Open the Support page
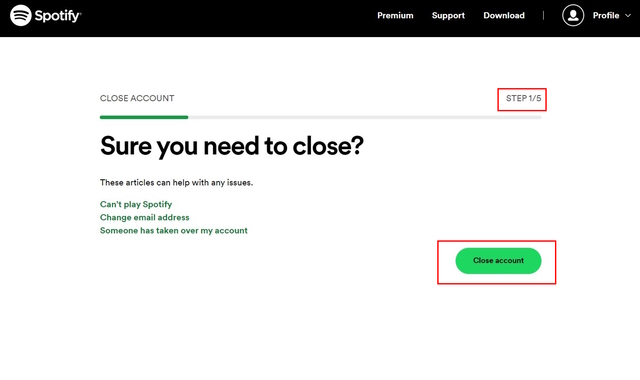640x380 pixels. pyautogui.click(x=448, y=16)
